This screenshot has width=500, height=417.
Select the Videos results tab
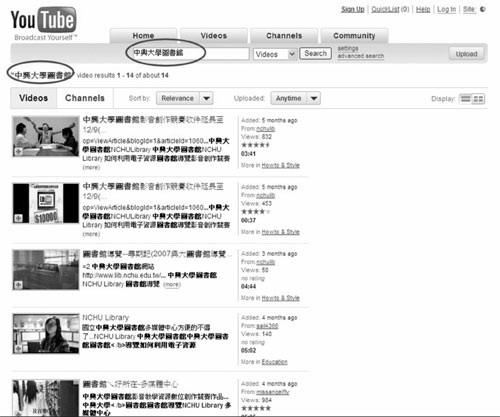(x=33, y=98)
